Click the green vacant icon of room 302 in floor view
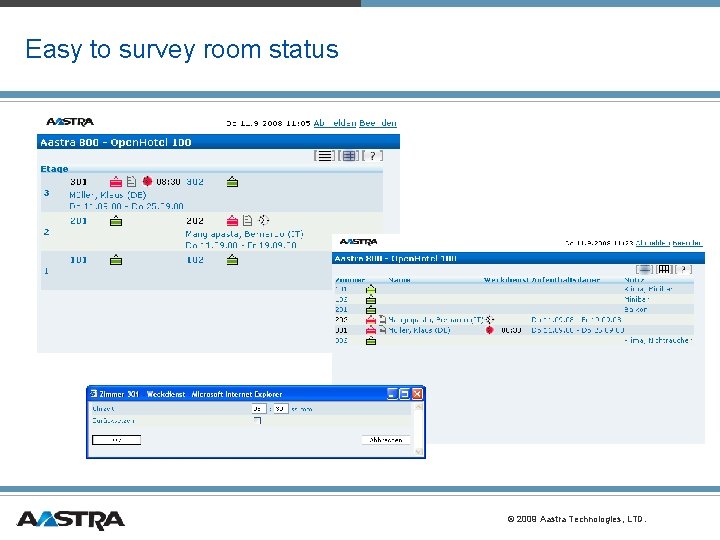 [232, 182]
